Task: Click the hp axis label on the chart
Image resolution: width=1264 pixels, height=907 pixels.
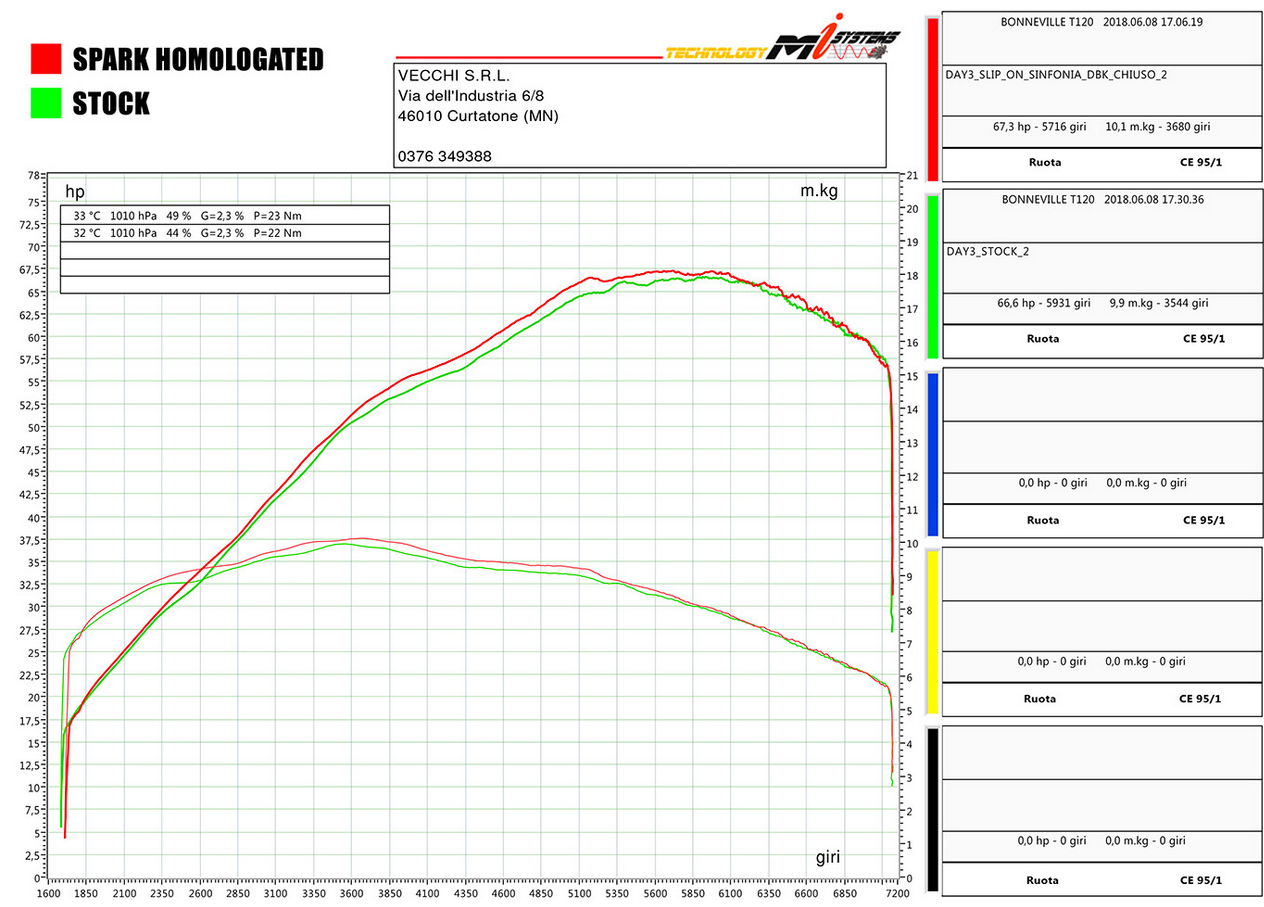Action: click(75, 192)
